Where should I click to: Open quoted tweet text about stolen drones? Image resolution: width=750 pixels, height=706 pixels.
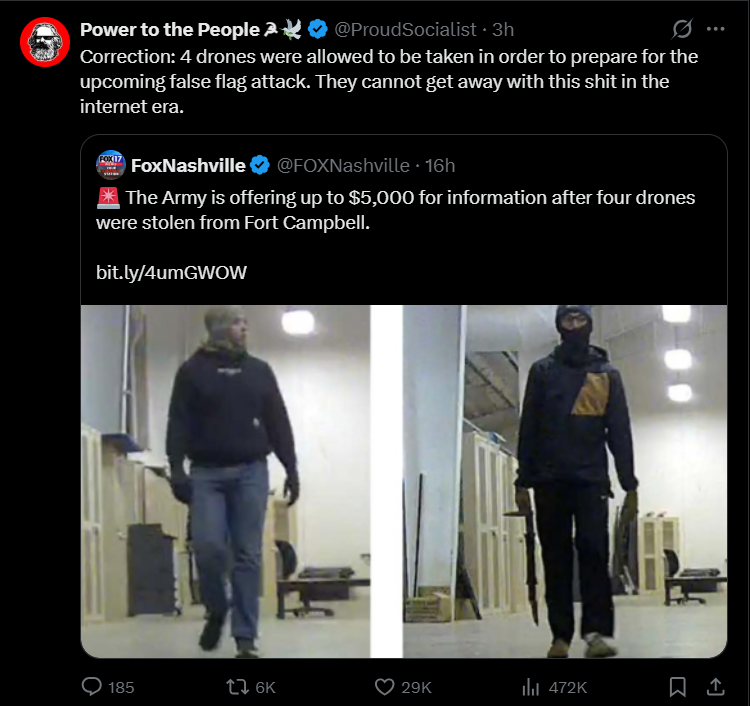coord(395,210)
